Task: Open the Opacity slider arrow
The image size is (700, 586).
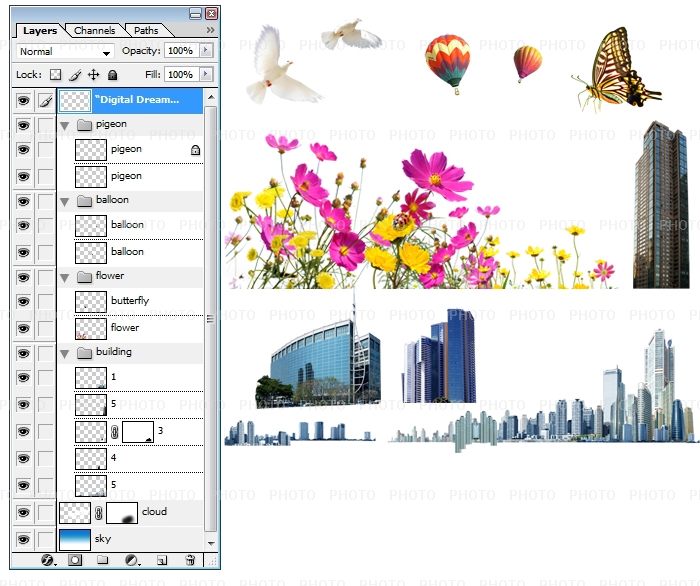Action: point(206,50)
